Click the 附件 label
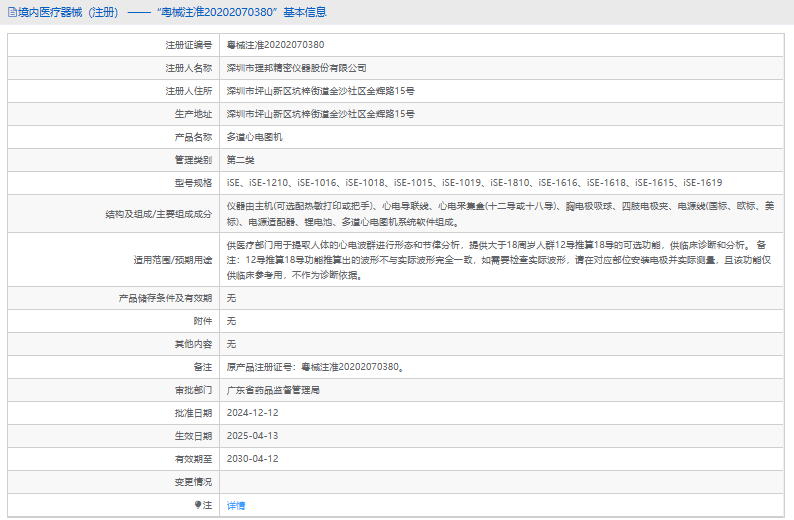 [203, 321]
